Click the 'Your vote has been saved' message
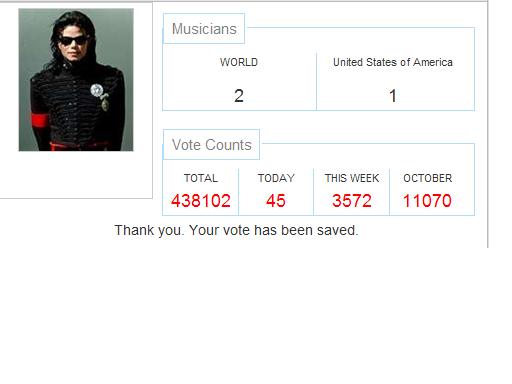Image resolution: width=512 pixels, height=384 pixels. click(x=274, y=230)
